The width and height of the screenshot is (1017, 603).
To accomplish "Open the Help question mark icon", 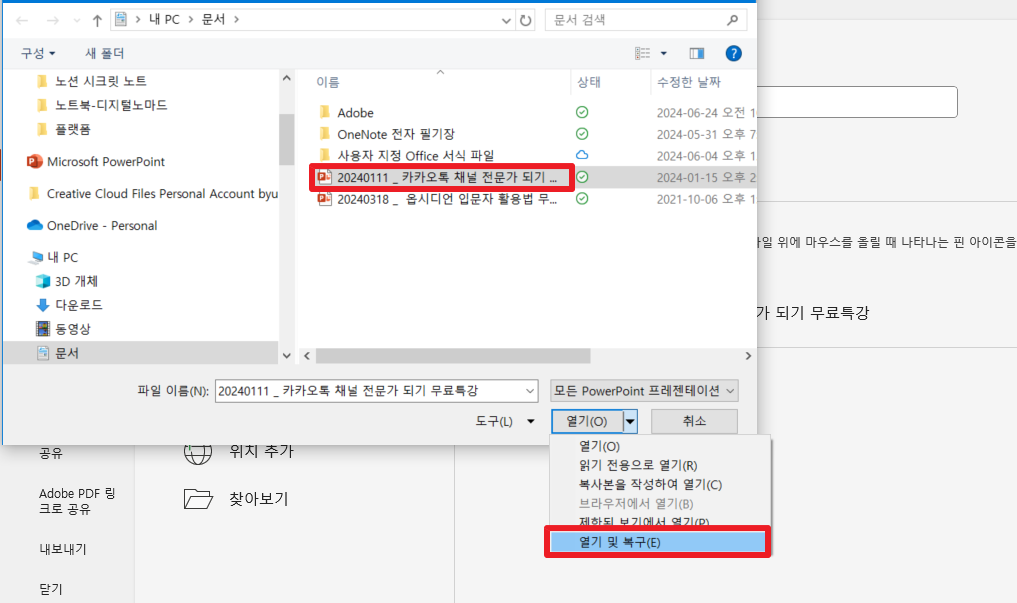I will [733, 52].
